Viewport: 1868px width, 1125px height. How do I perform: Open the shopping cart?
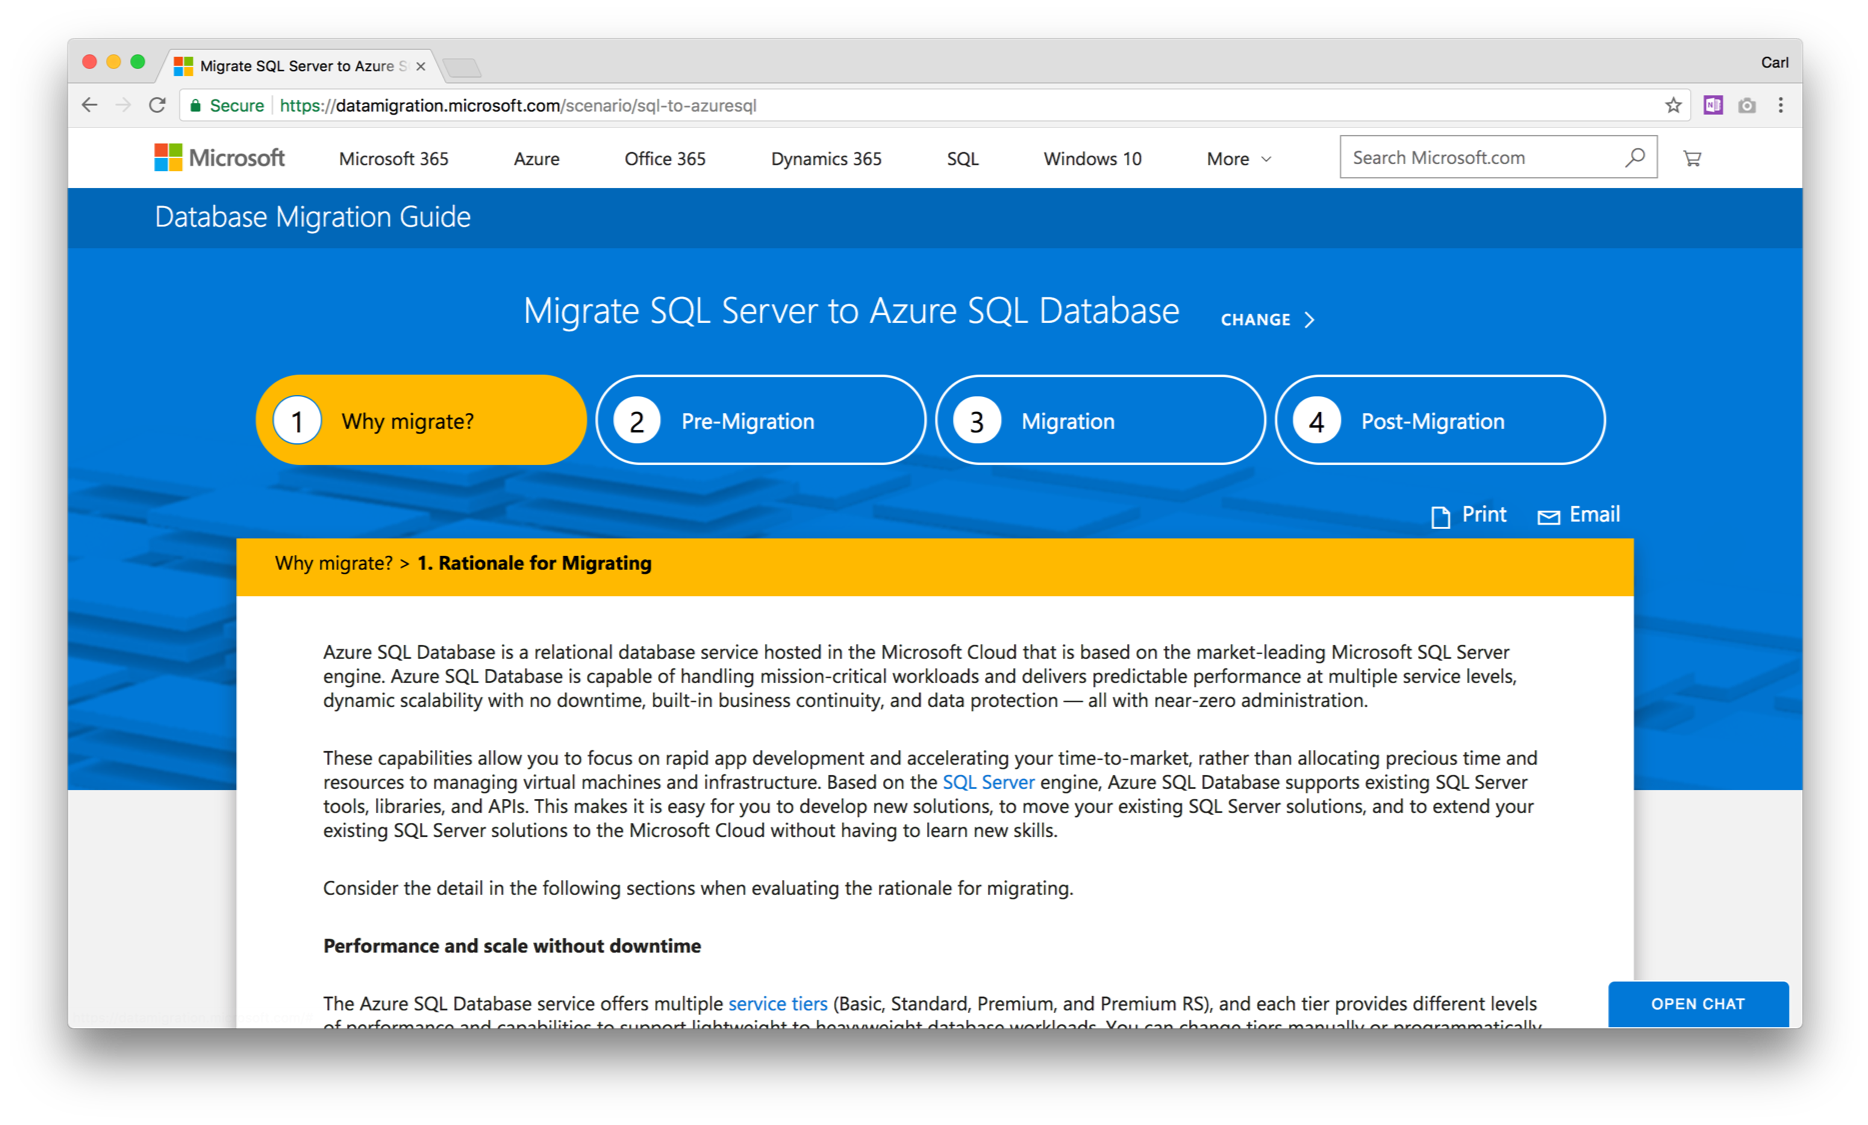1692,158
